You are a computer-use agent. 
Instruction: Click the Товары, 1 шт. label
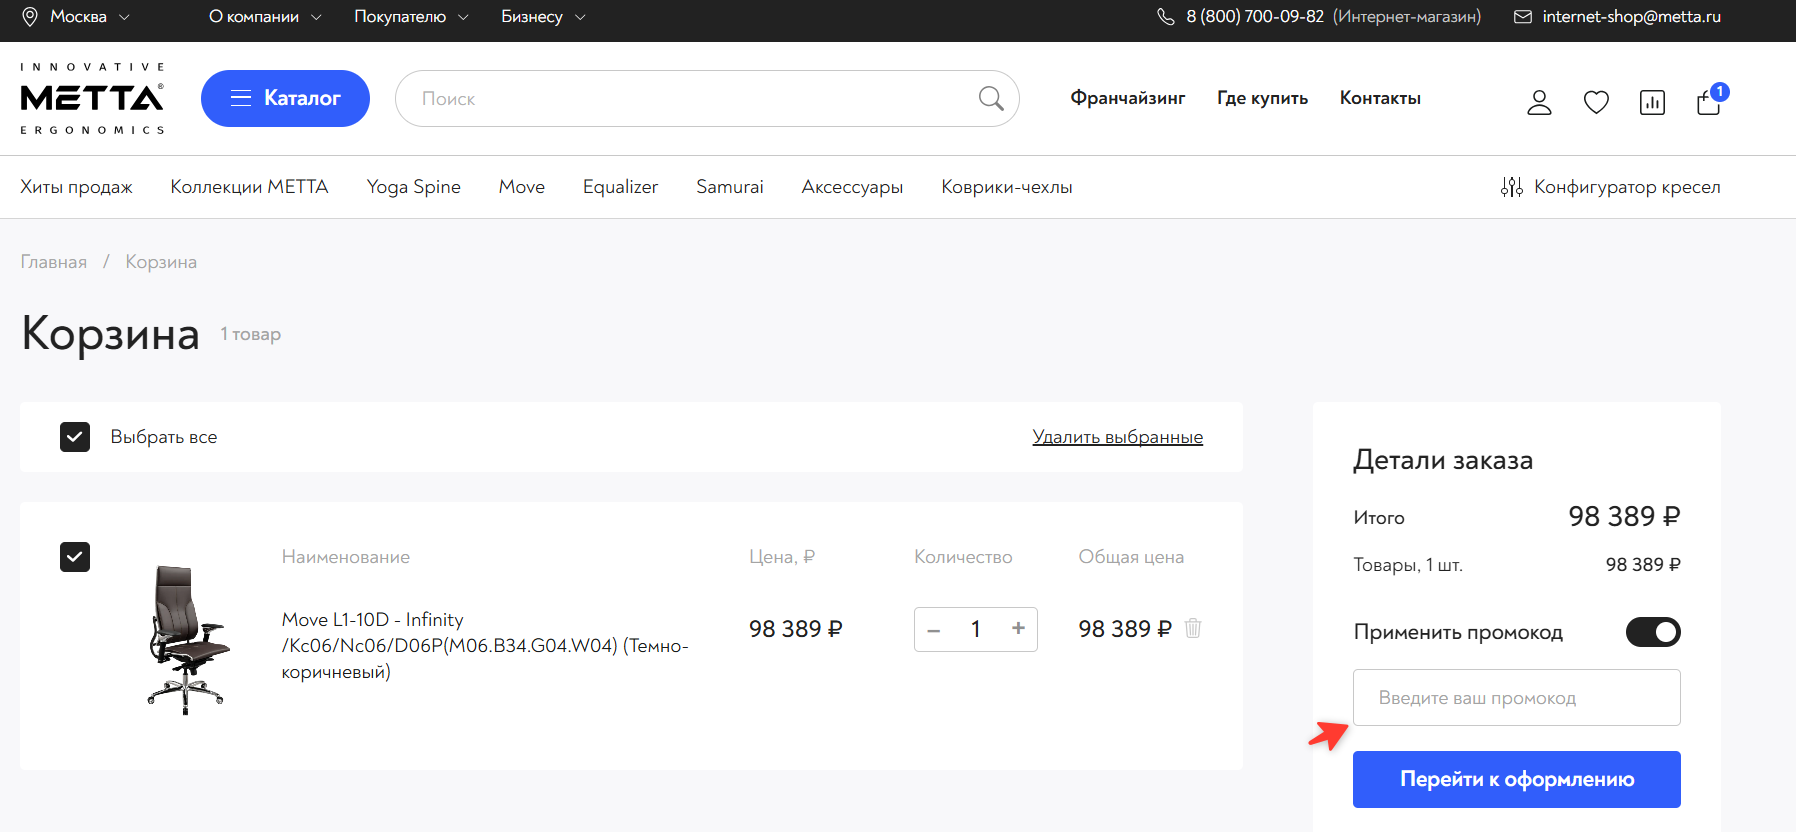1408,565
